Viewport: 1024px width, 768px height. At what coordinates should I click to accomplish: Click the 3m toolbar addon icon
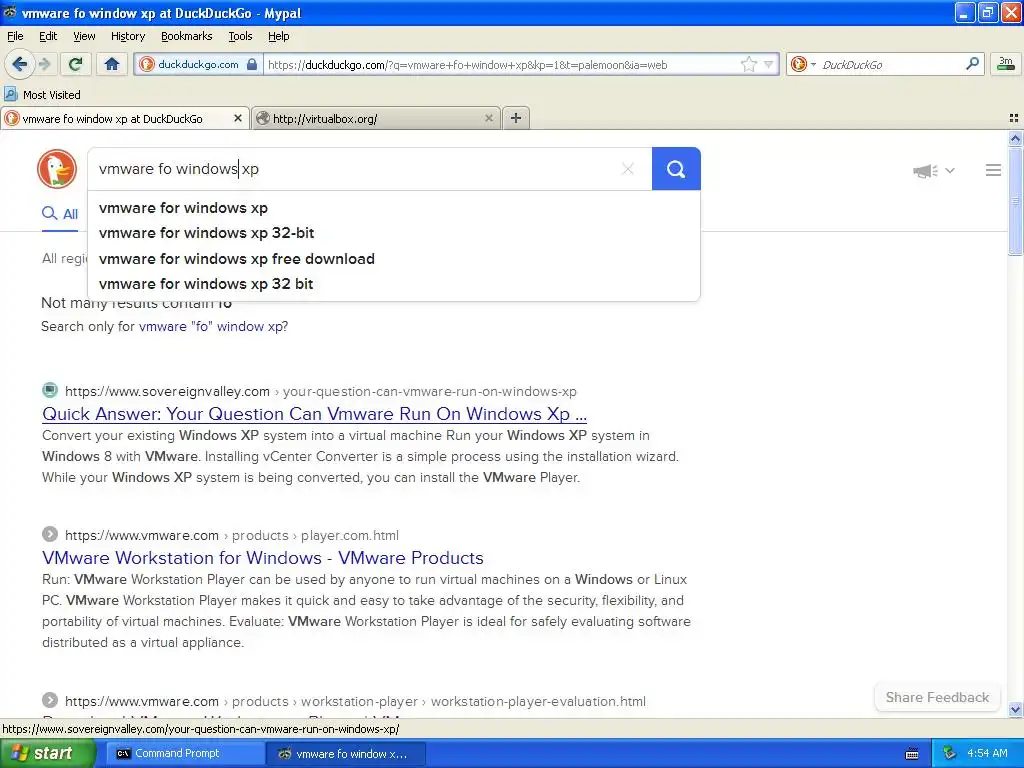[1006, 63]
